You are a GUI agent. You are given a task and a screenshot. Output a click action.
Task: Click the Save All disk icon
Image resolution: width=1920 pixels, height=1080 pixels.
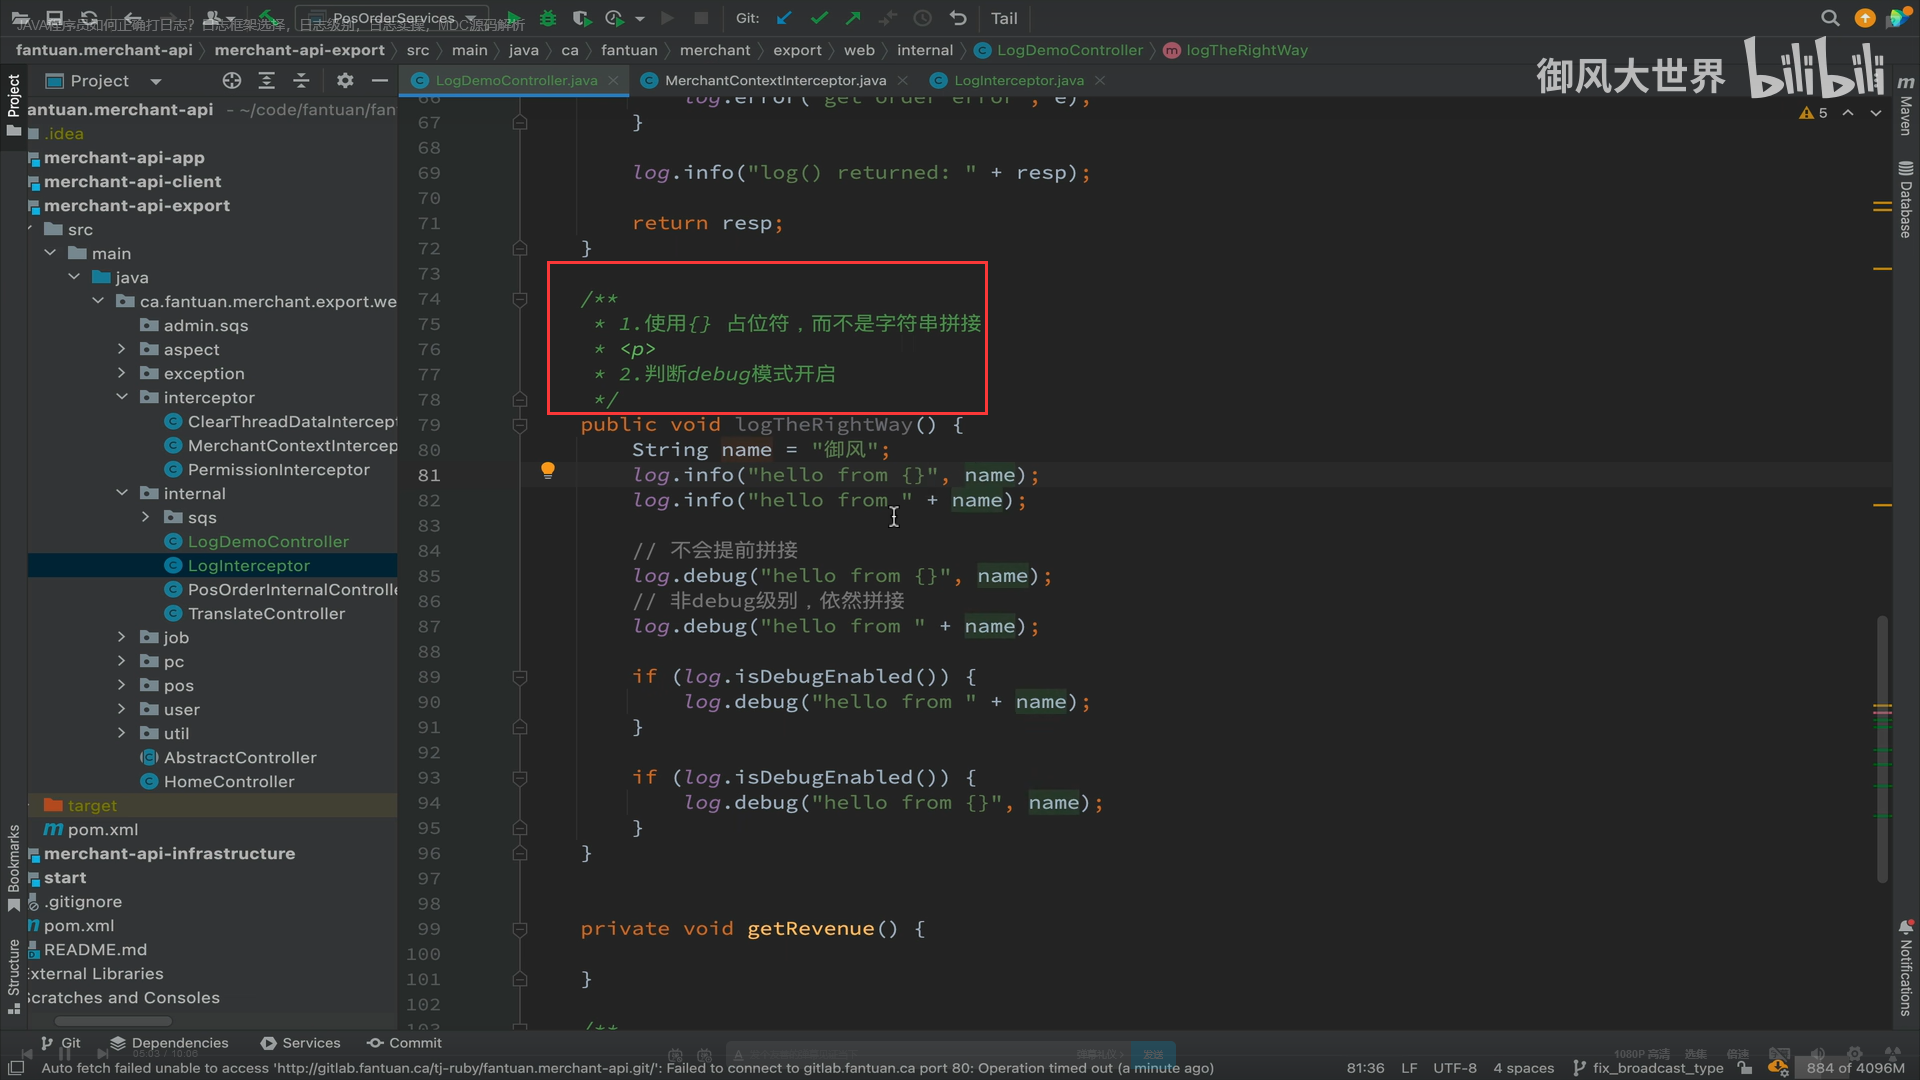coord(55,18)
